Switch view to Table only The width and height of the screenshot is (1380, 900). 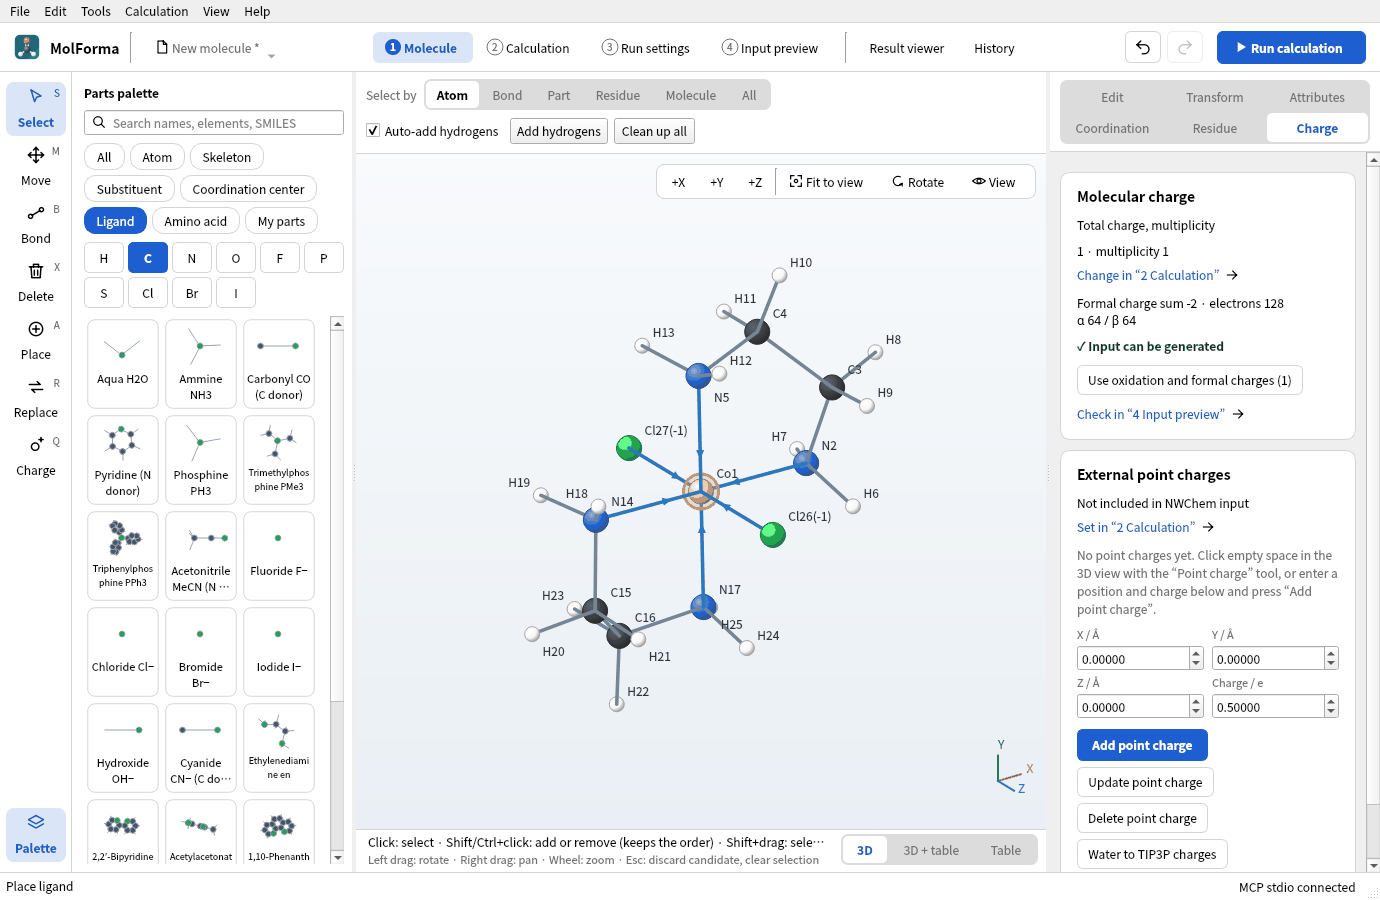tap(1006, 850)
